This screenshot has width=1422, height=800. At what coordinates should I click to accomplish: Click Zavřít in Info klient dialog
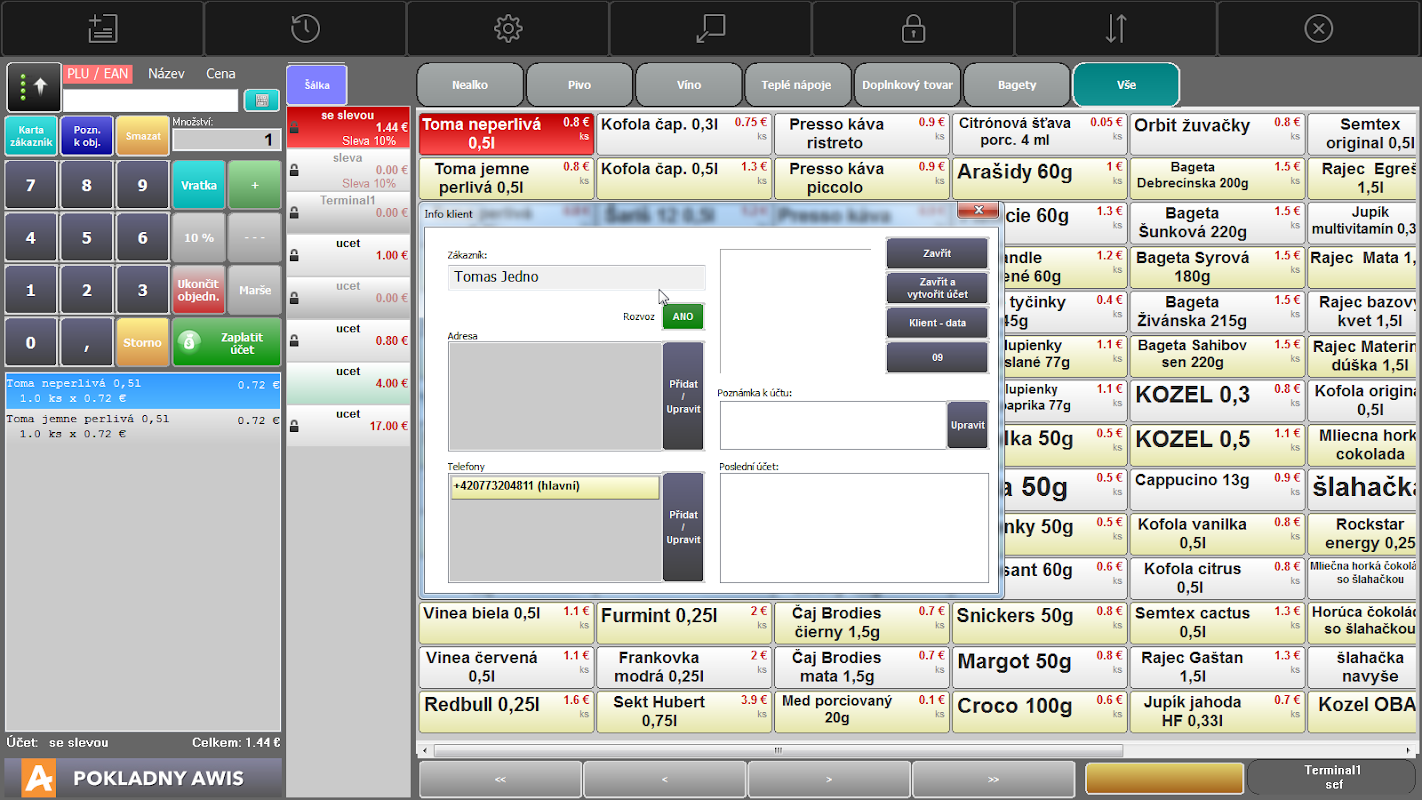[x=937, y=253]
